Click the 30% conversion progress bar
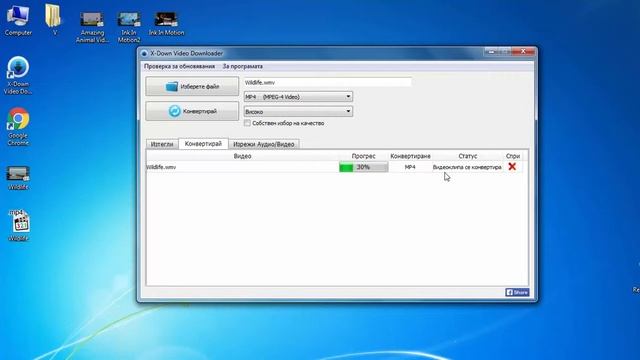 (x=364, y=167)
